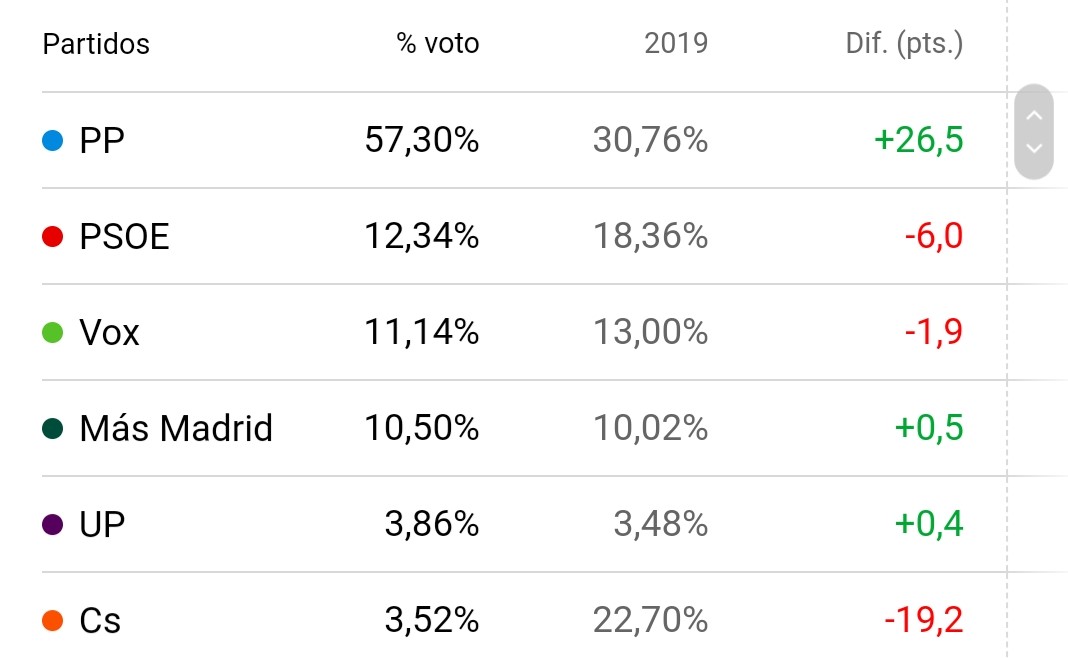Click the PP +26,5 difference value
The image size is (1068, 659).
click(918, 141)
